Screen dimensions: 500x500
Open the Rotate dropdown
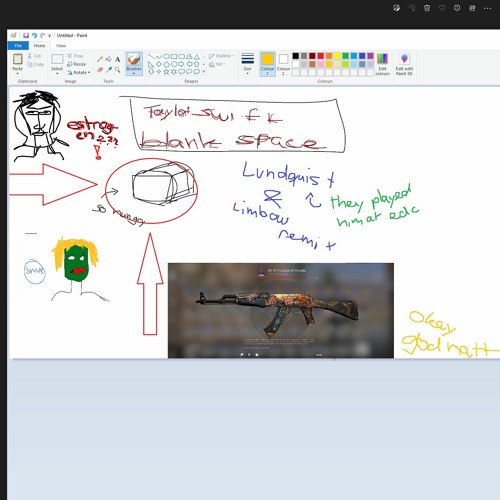click(x=79, y=72)
